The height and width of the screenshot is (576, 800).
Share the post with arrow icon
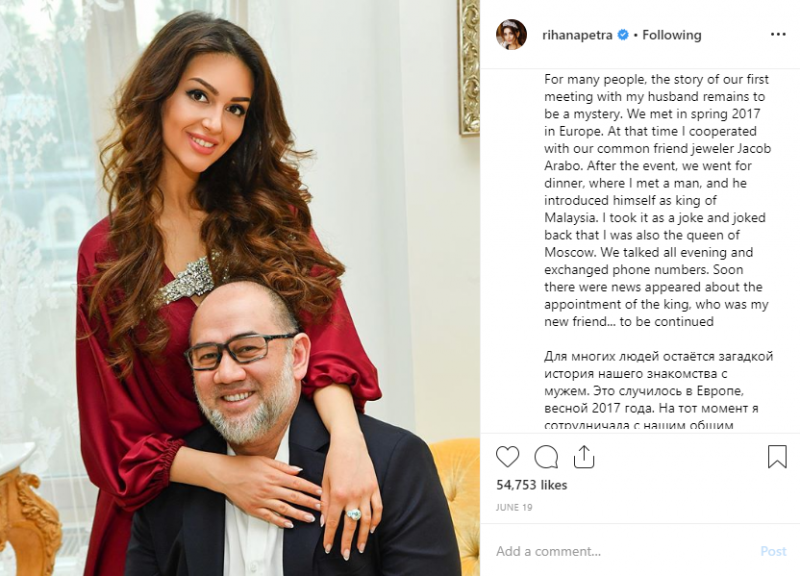tap(584, 457)
